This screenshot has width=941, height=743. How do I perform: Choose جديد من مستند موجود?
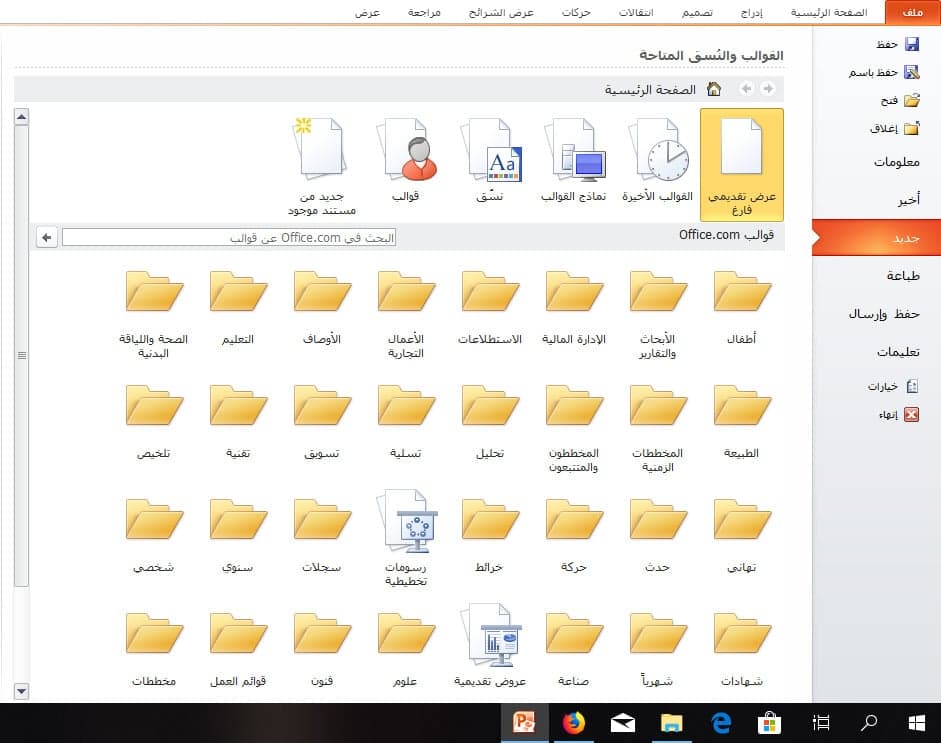click(x=322, y=166)
